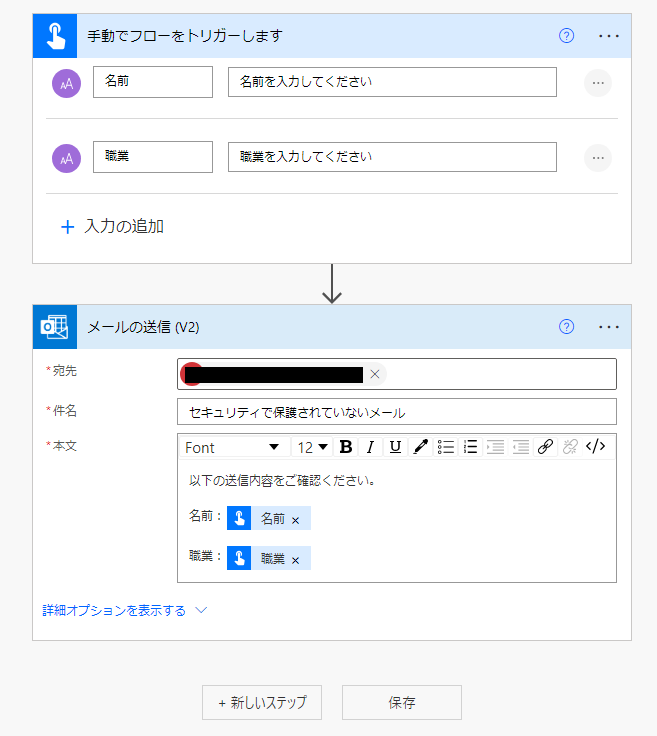
Task: Switch to HTML code view
Action: pyautogui.click(x=596, y=447)
